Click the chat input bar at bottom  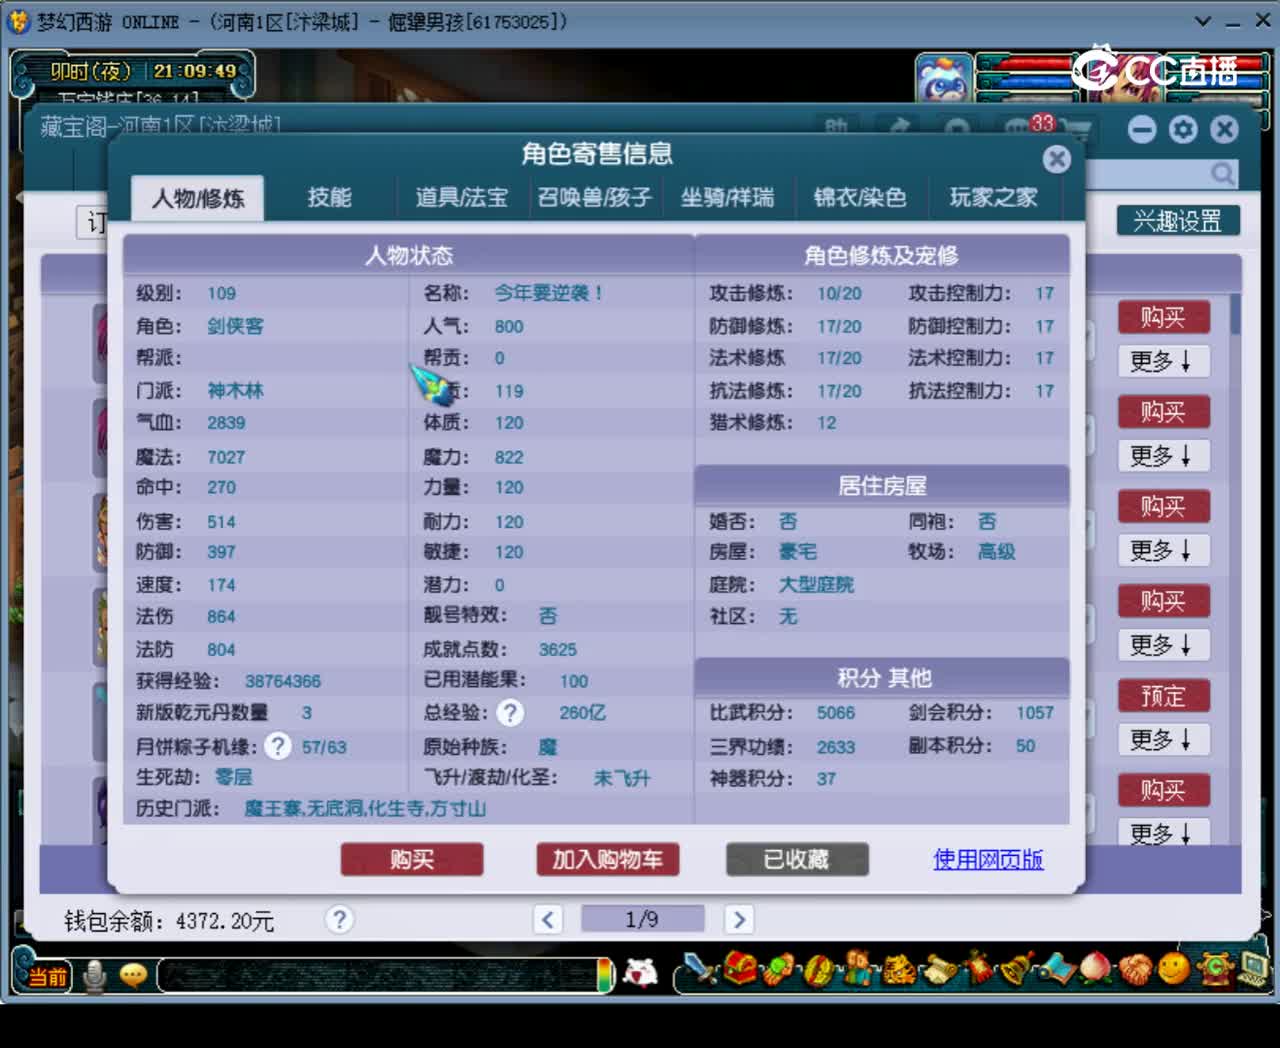click(380, 975)
